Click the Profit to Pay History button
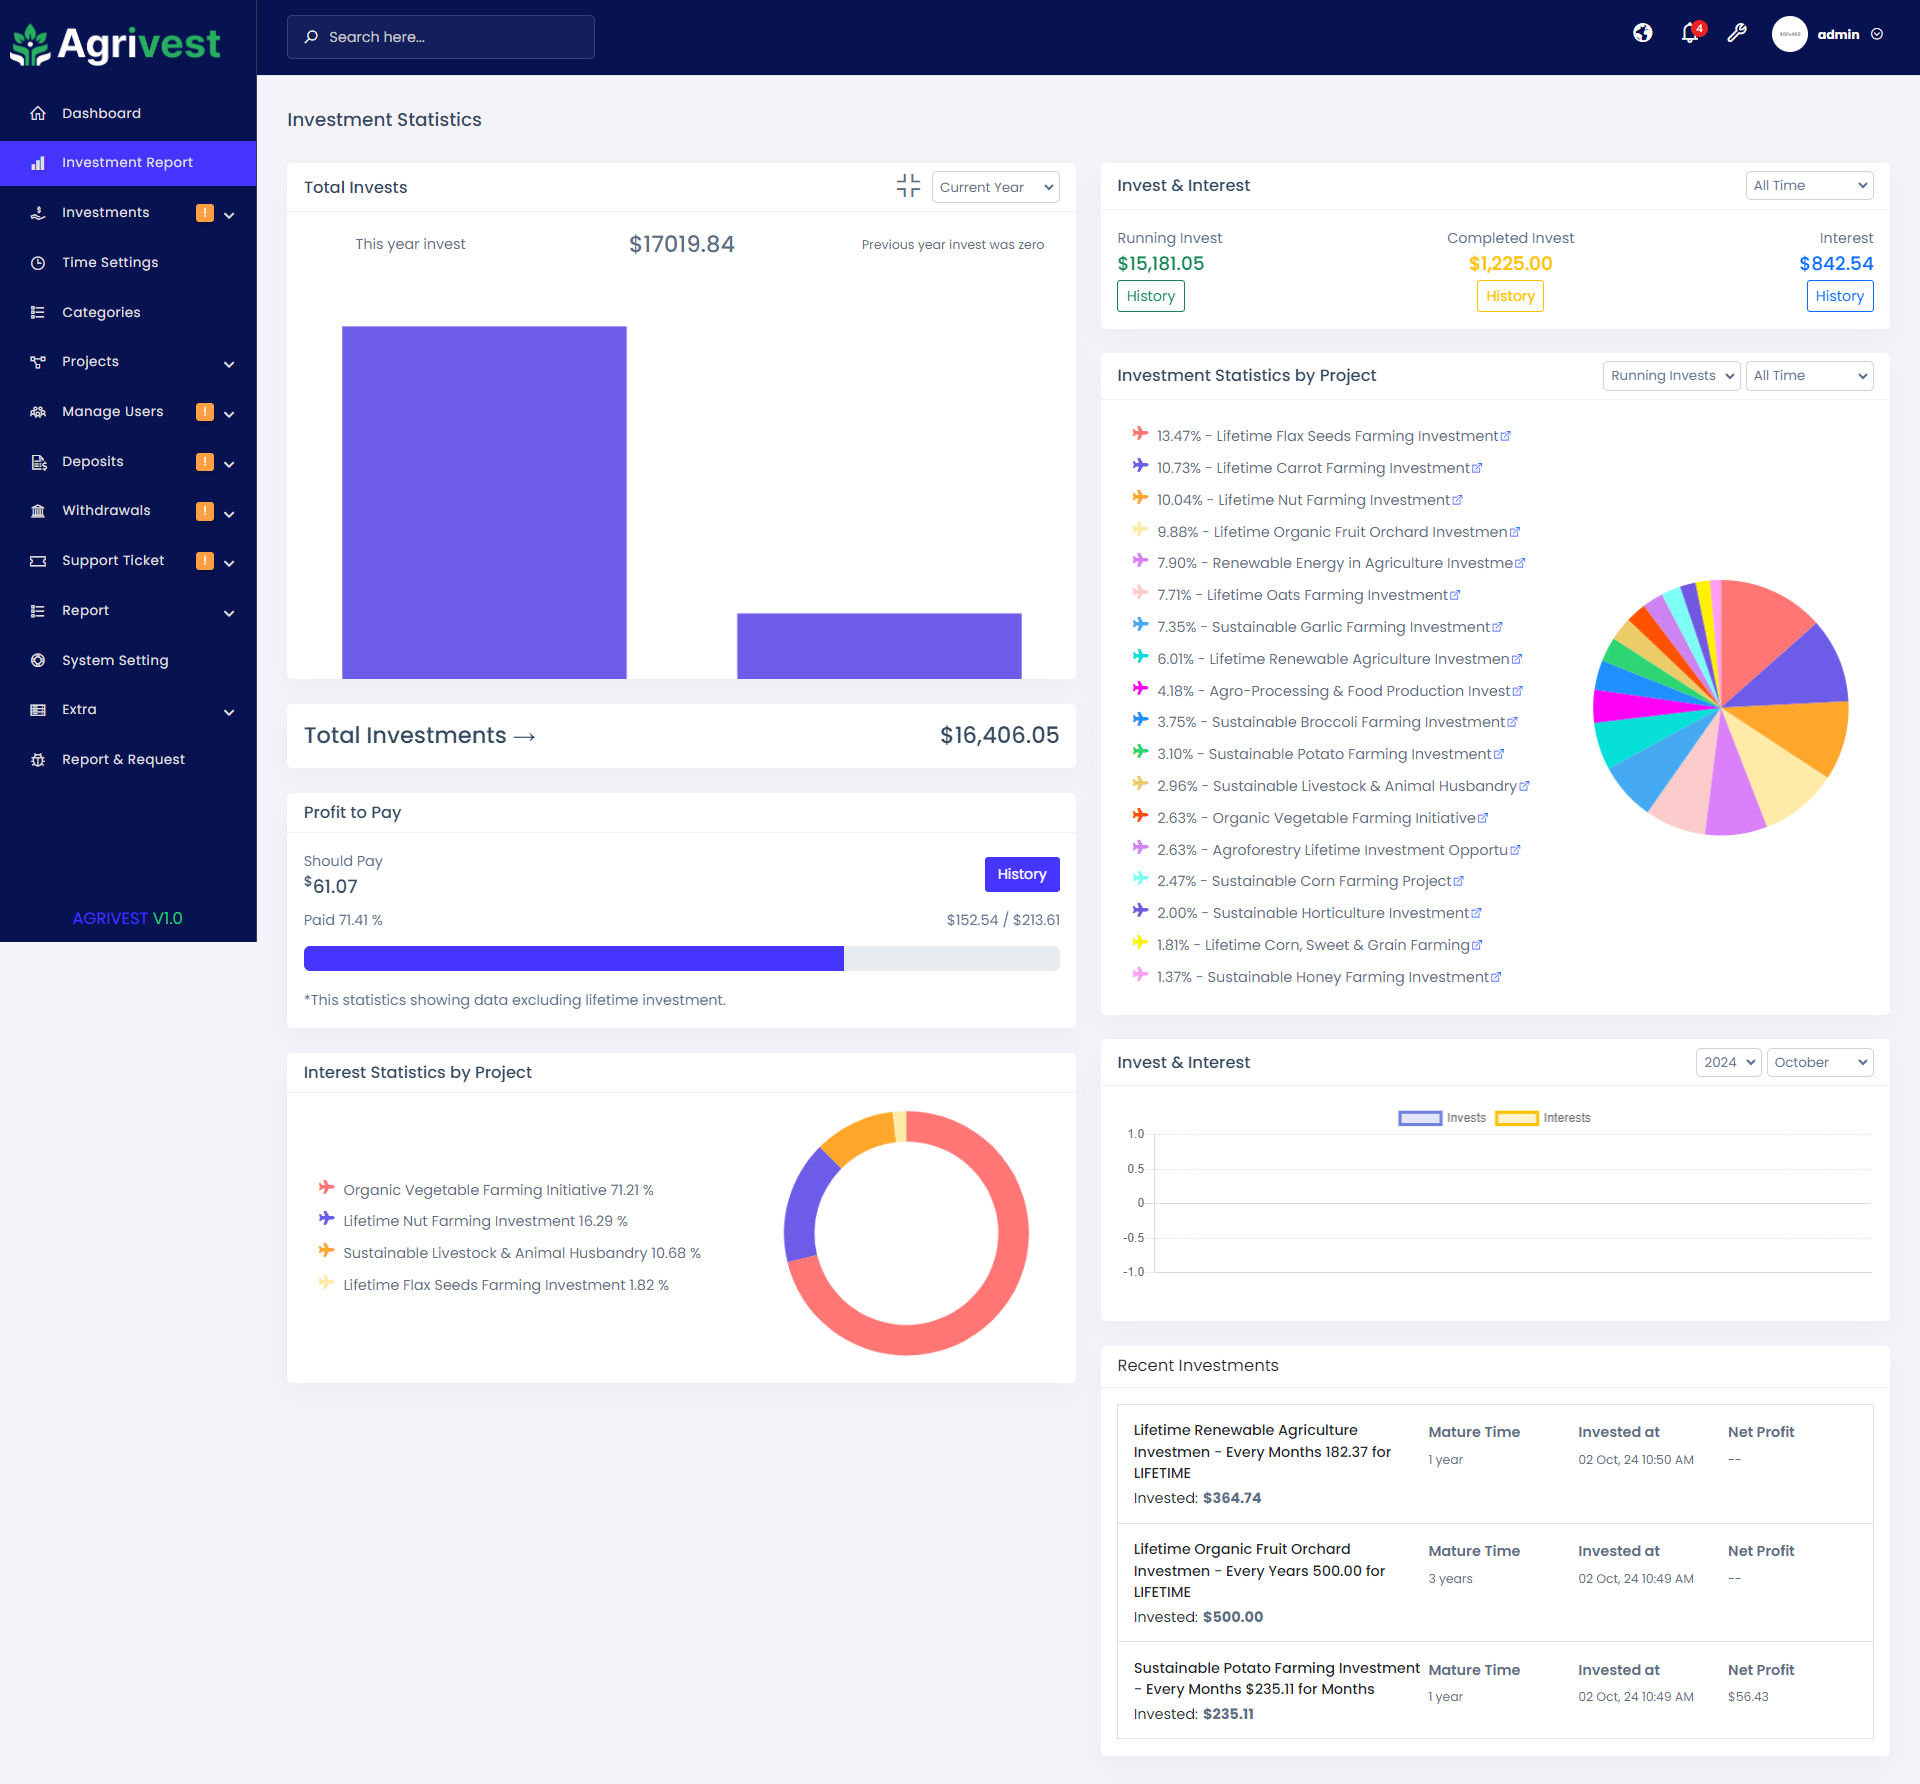This screenshot has height=1784, width=1920. coord(1021,874)
